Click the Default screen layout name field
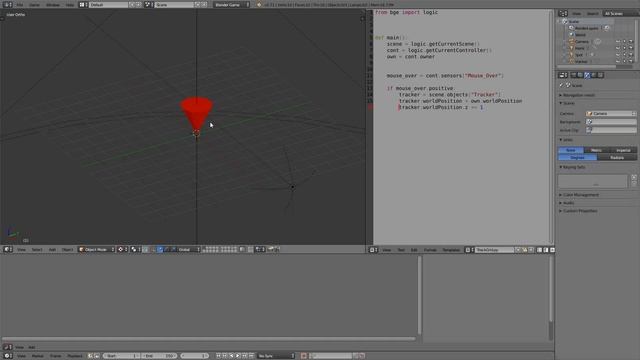Viewport: 640px width, 360px height. 108,4
